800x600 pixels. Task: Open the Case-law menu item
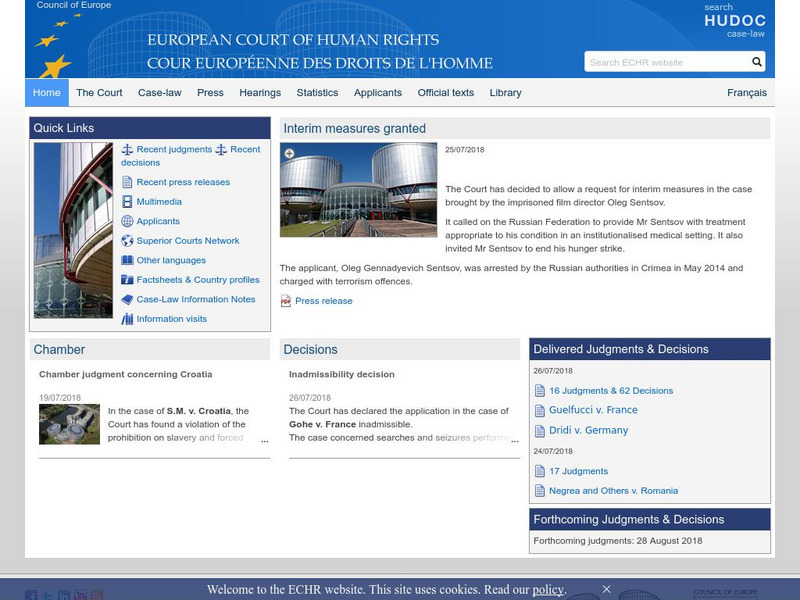tap(157, 92)
